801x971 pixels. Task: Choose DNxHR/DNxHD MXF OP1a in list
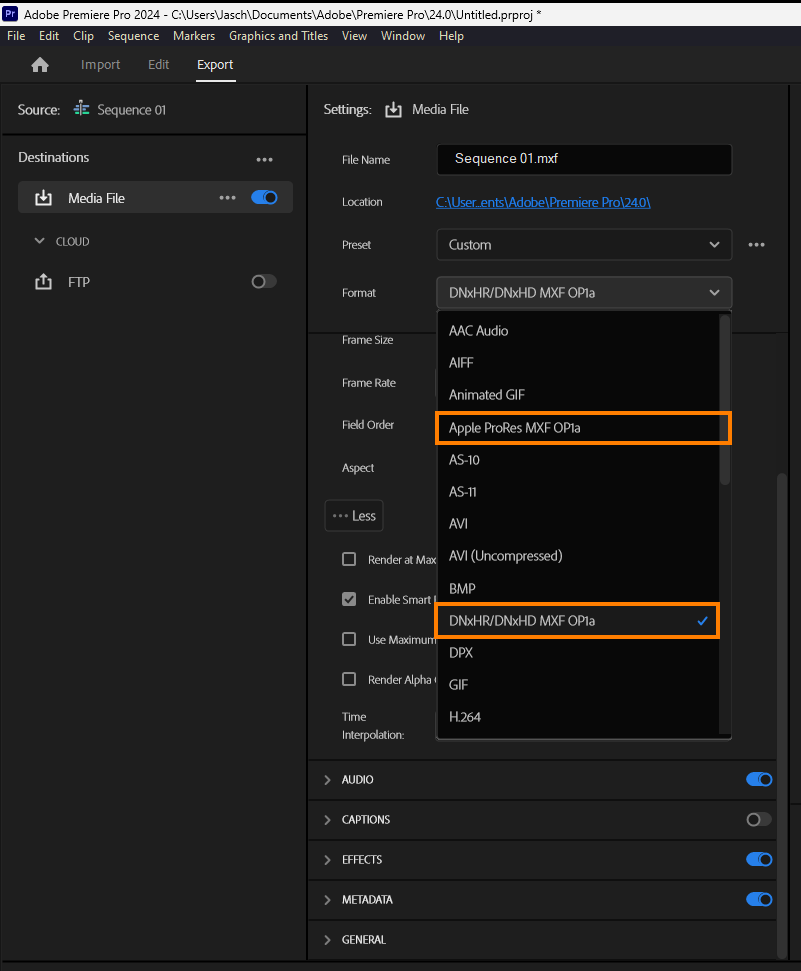click(577, 620)
